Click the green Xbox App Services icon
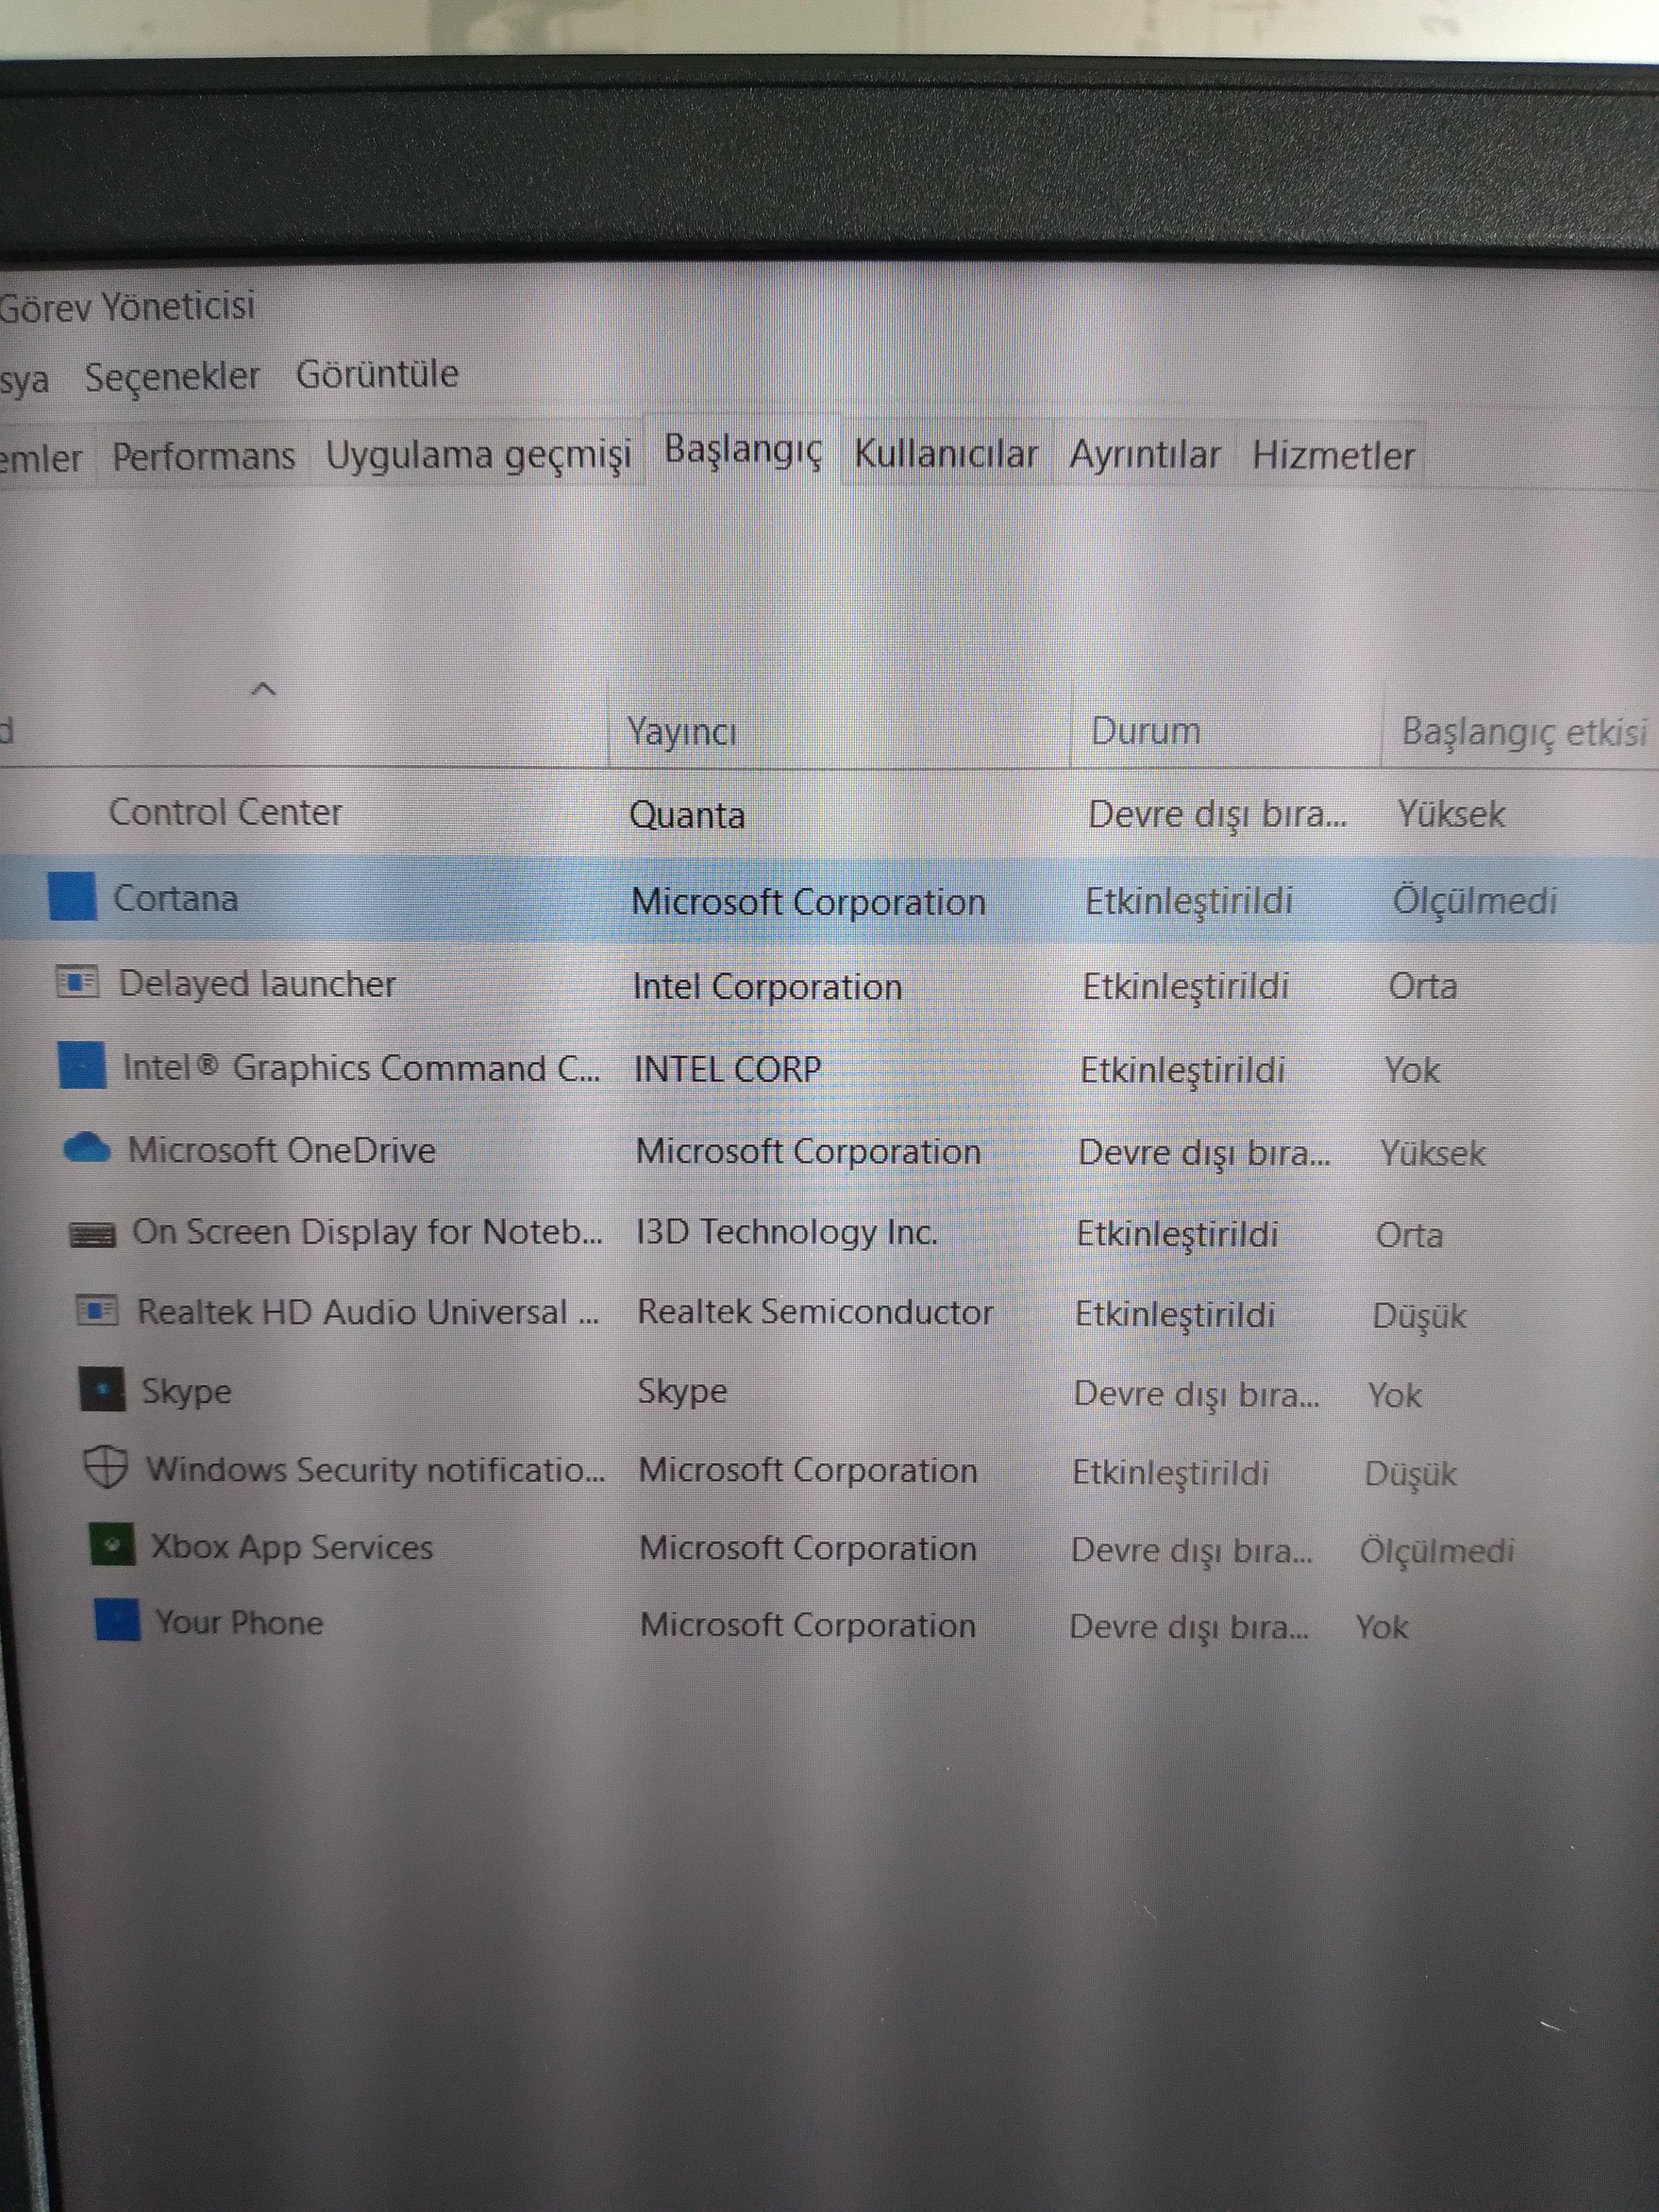Viewport: 1659px width, 2212px height. point(112,1546)
